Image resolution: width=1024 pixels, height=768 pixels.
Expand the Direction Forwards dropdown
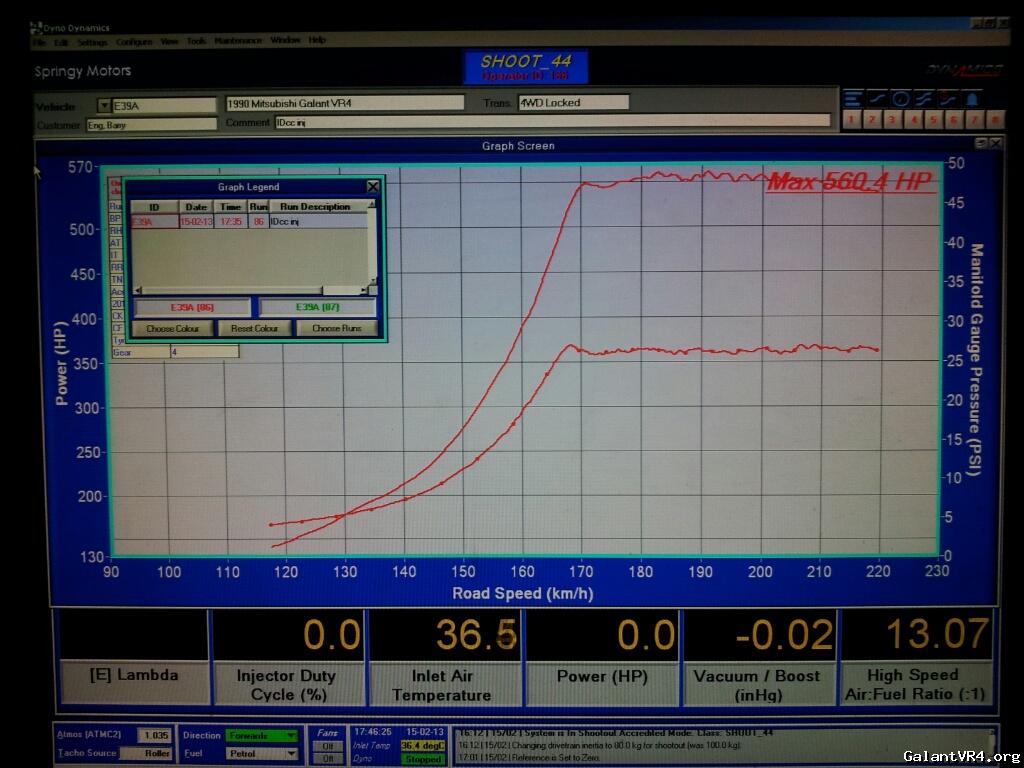coord(291,735)
